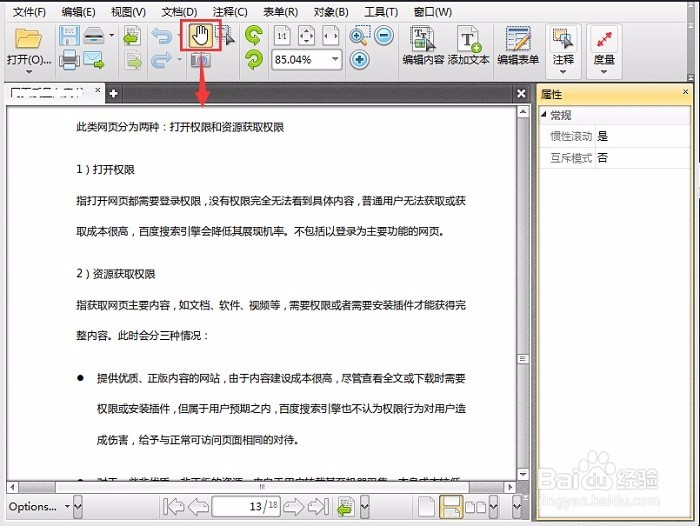
Task: Click the Add Text (添加文本) tool
Action: click(469, 46)
